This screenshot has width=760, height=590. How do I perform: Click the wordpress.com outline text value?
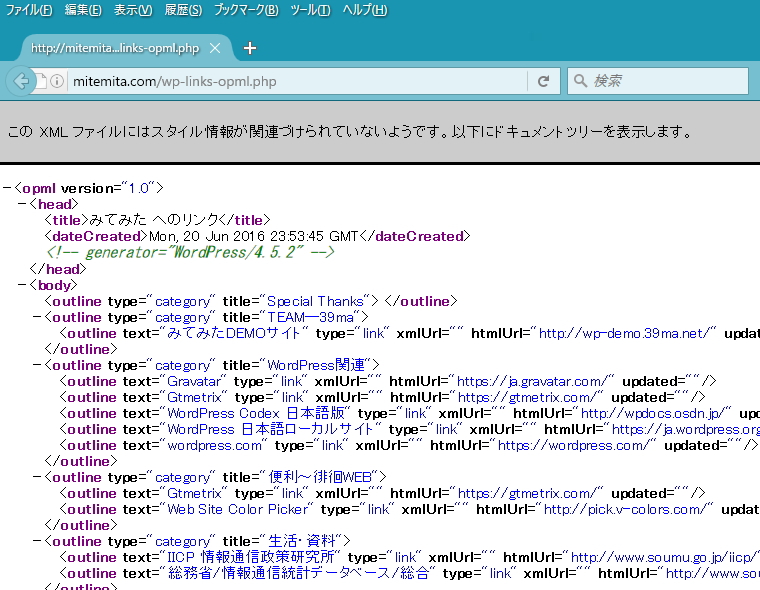point(215,445)
